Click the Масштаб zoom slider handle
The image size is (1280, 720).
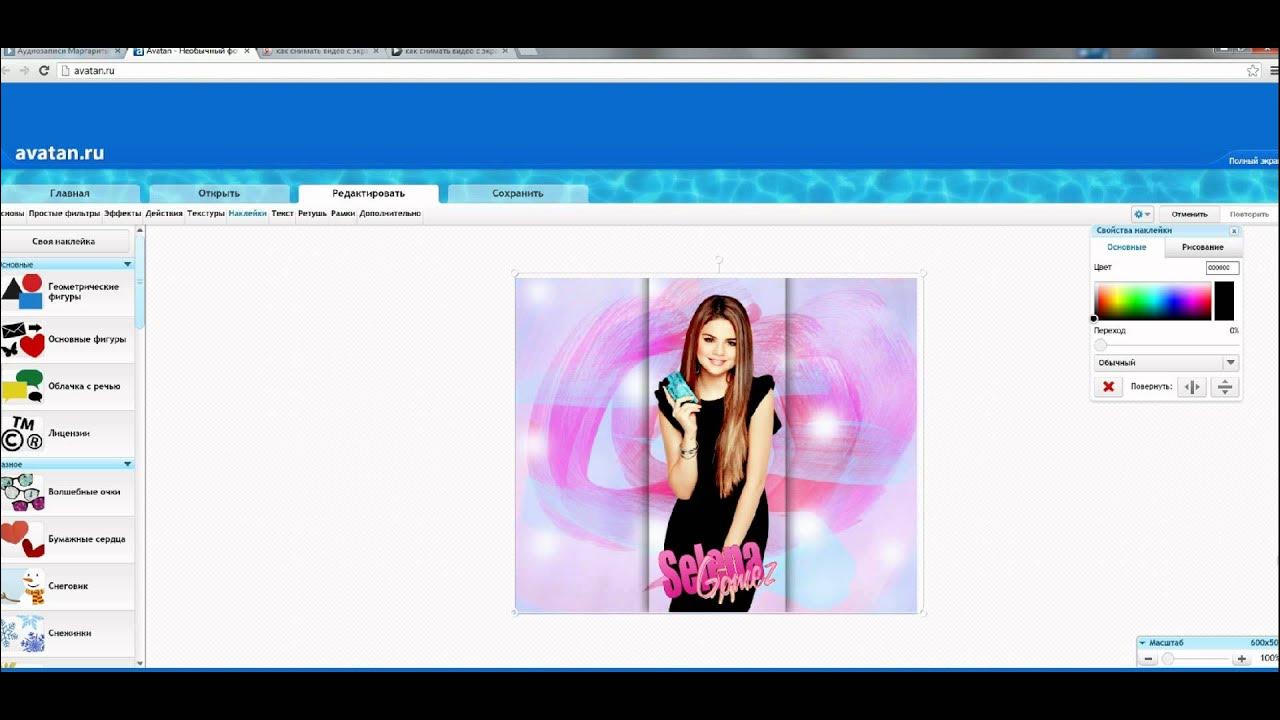1167,659
